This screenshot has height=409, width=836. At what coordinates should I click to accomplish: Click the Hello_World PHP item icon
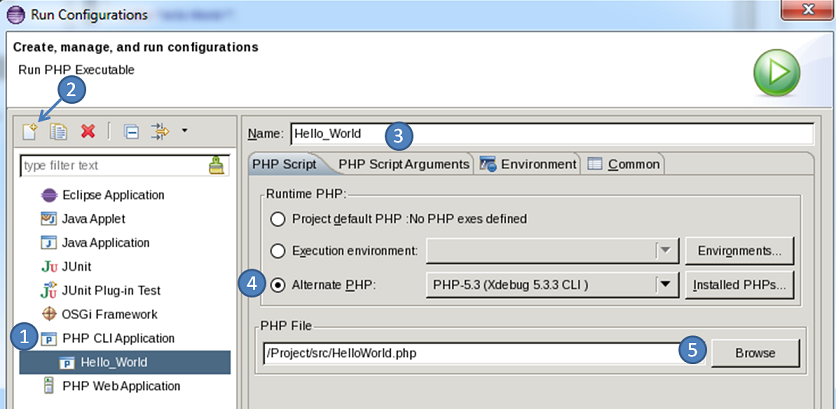67,363
